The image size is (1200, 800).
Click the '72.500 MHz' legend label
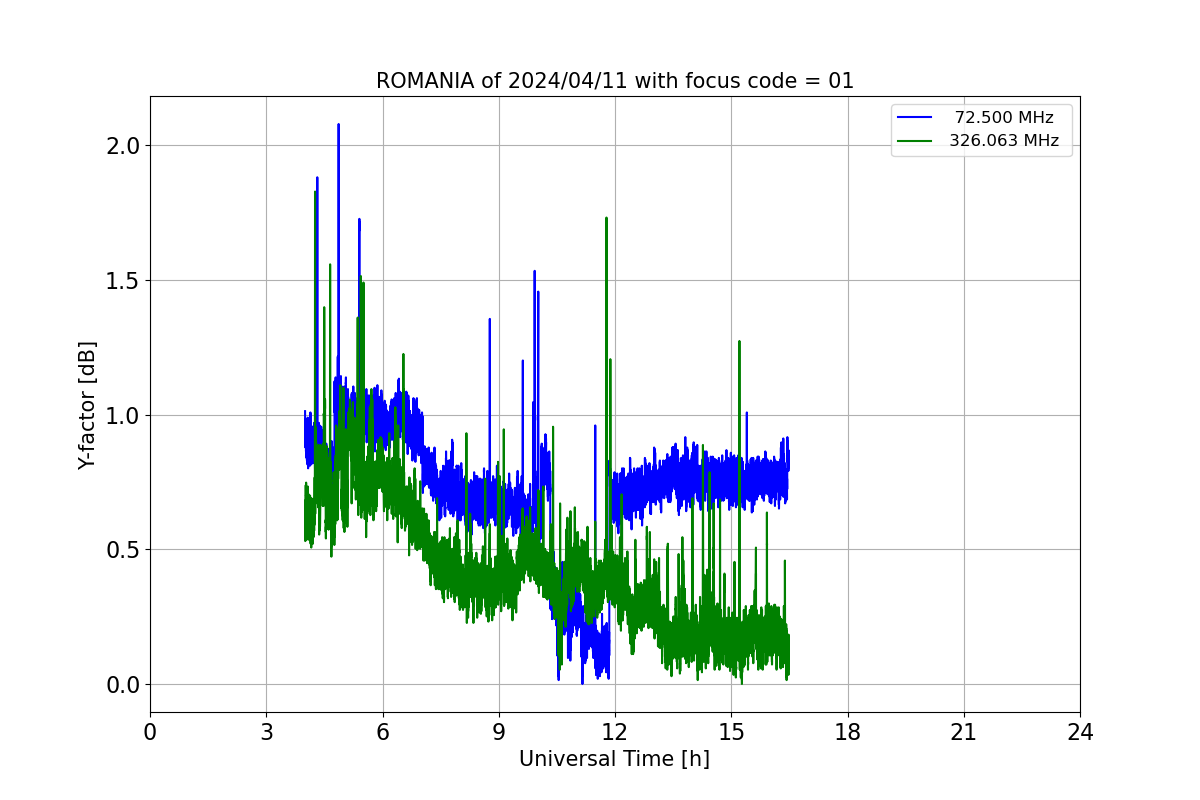click(1004, 118)
